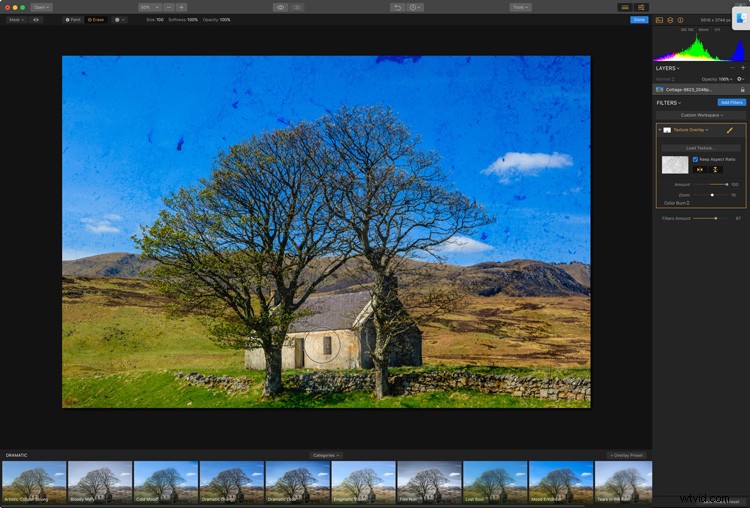The width and height of the screenshot is (750, 508).
Task: Show the layers panel icon
Action: click(670, 20)
